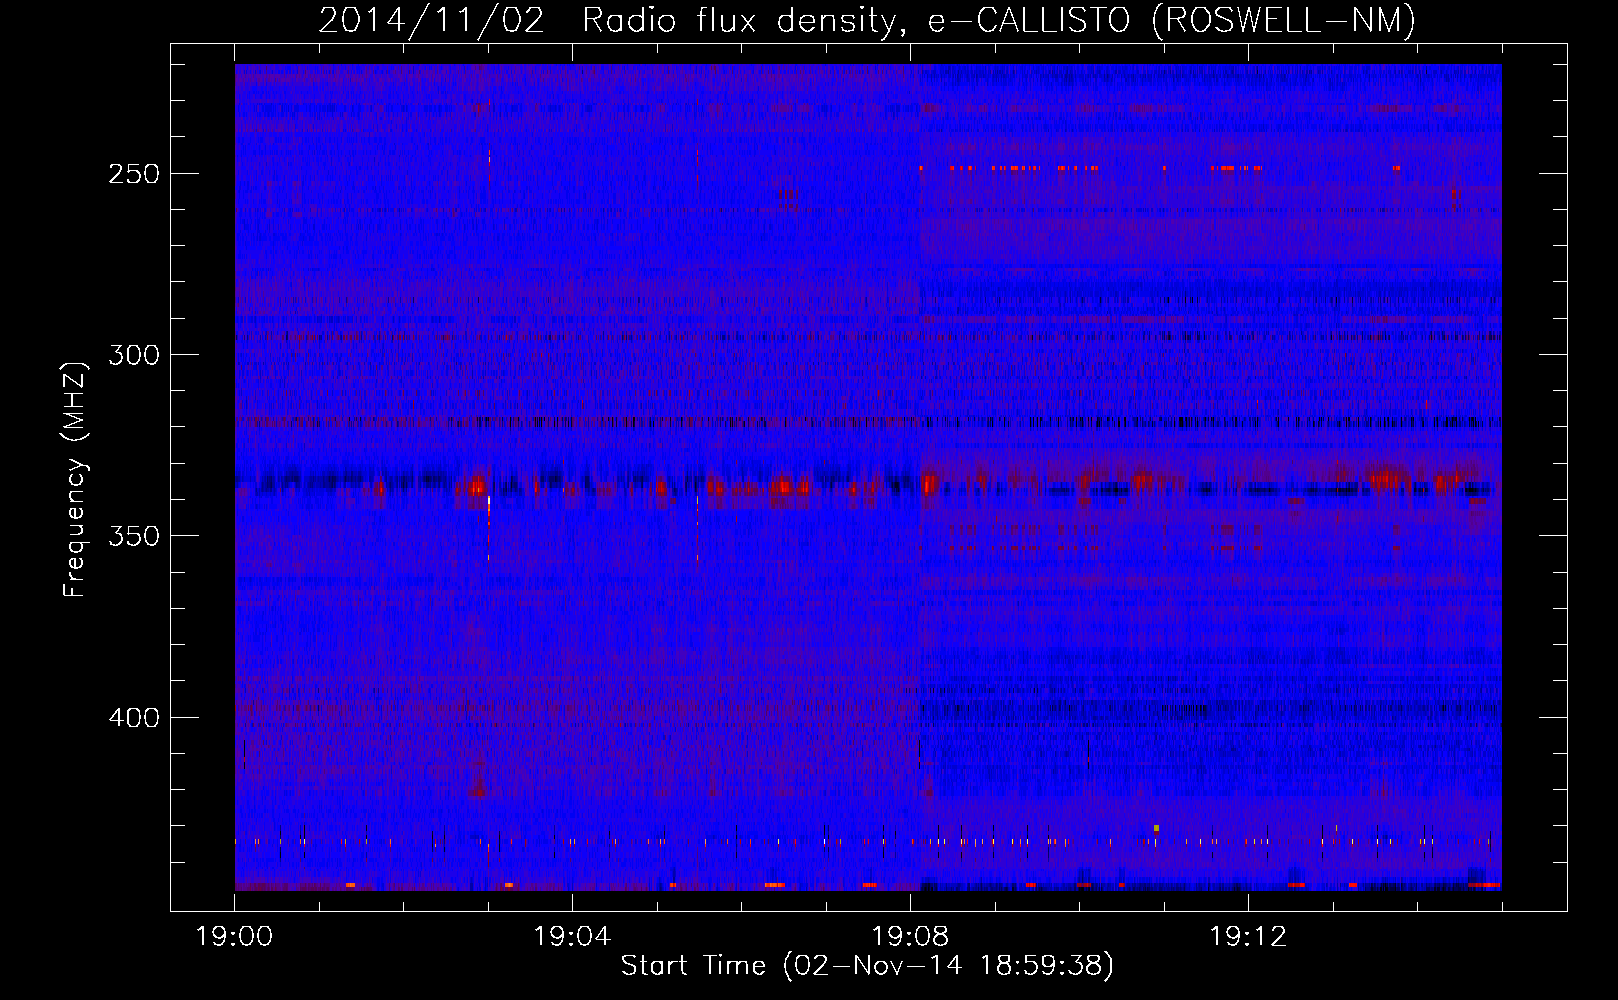Viewport: 1618px width, 1000px height.
Task: Click the 19:12 time axis label
Action: 1248,937
